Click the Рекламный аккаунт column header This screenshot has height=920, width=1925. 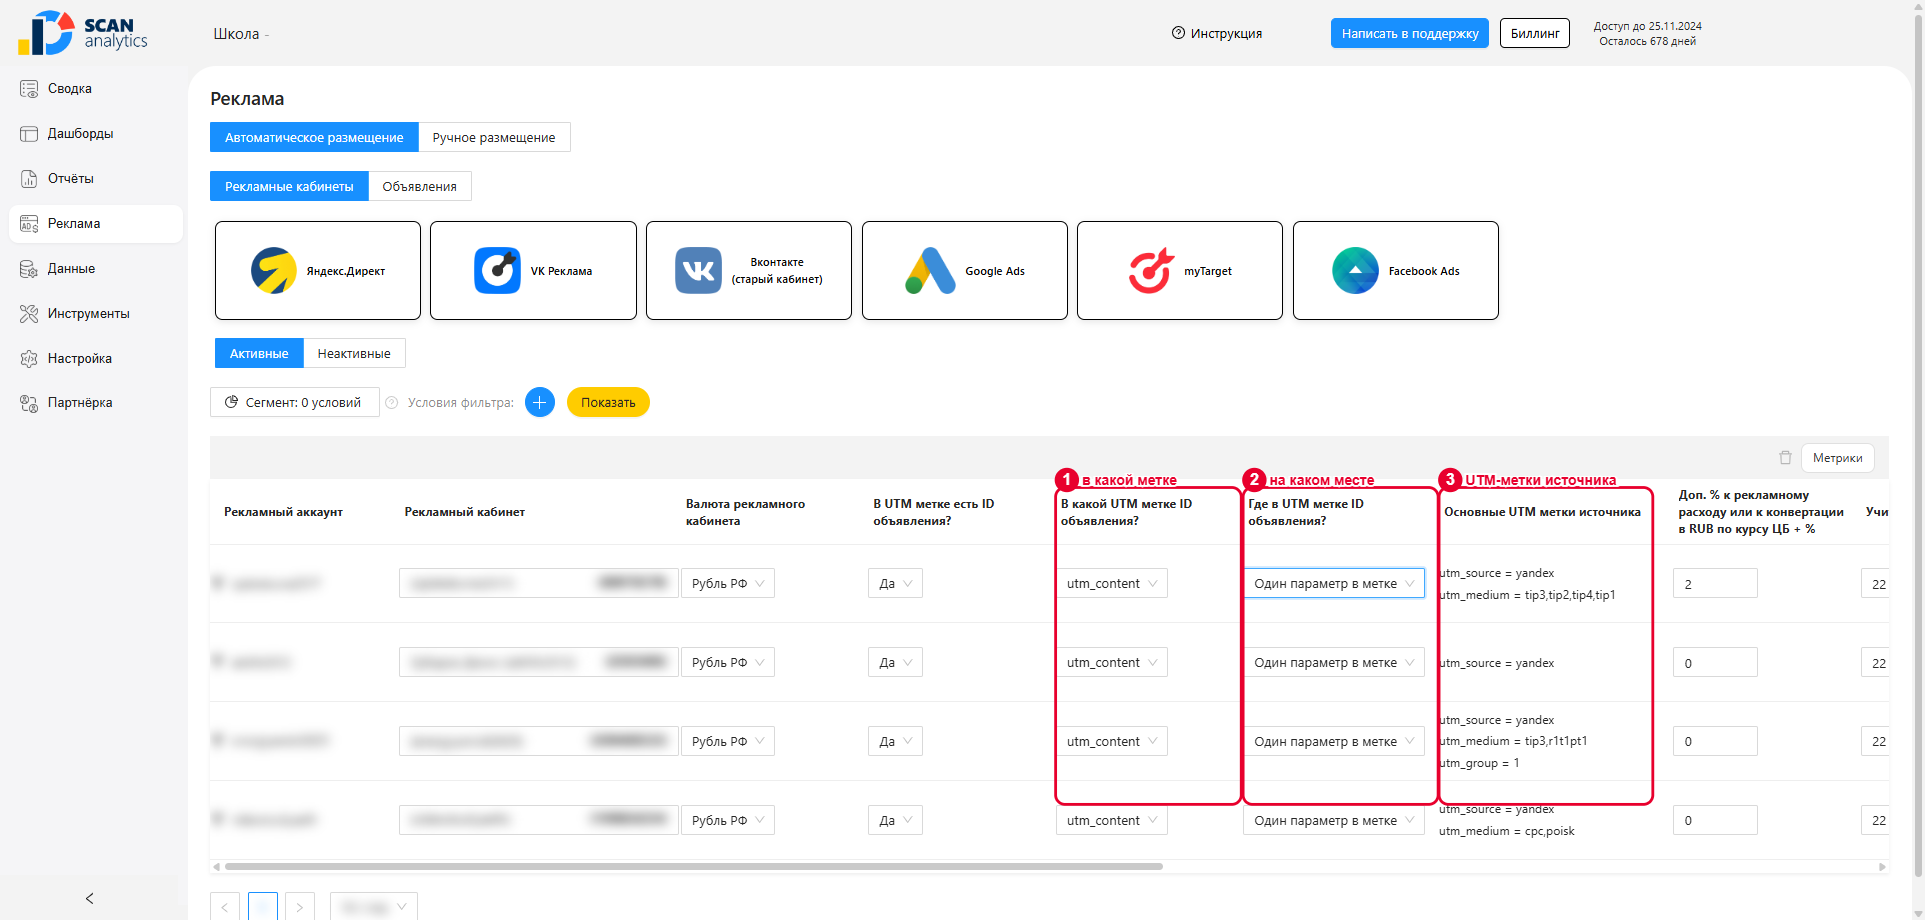283,512
